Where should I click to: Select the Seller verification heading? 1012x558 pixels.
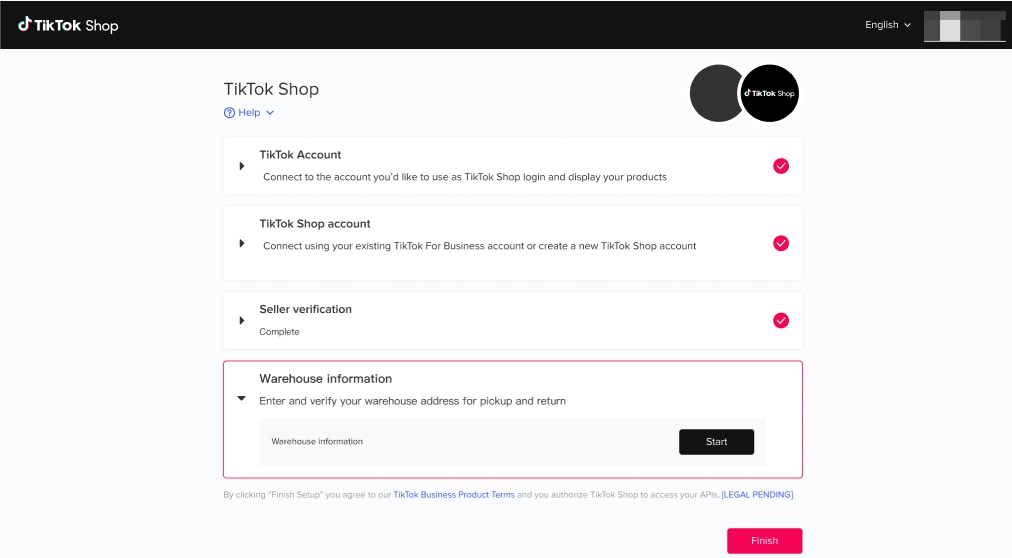tap(305, 309)
